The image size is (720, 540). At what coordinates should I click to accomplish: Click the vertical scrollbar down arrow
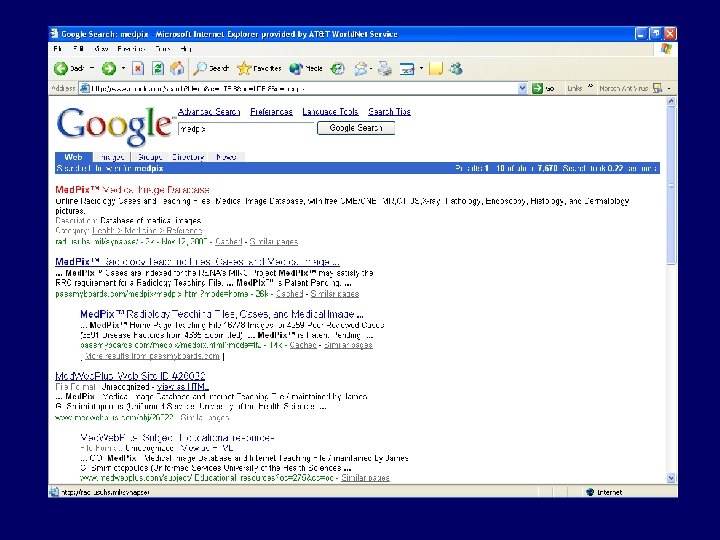pyautogui.click(x=671, y=478)
